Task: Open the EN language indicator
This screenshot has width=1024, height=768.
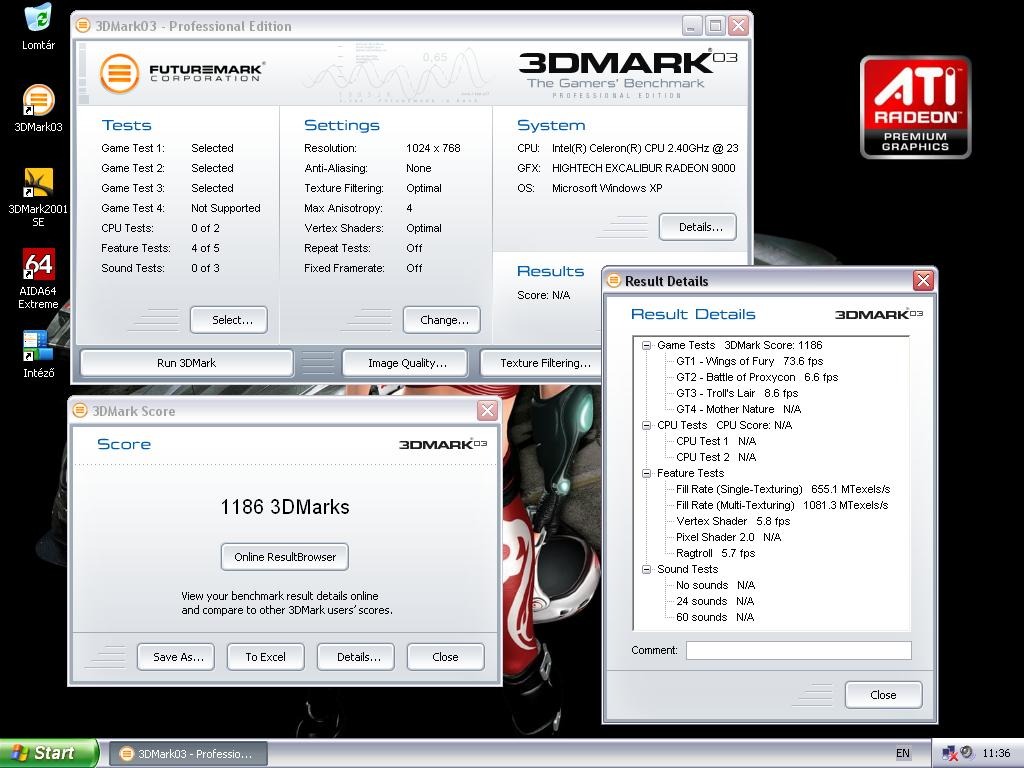Action: pos(903,753)
